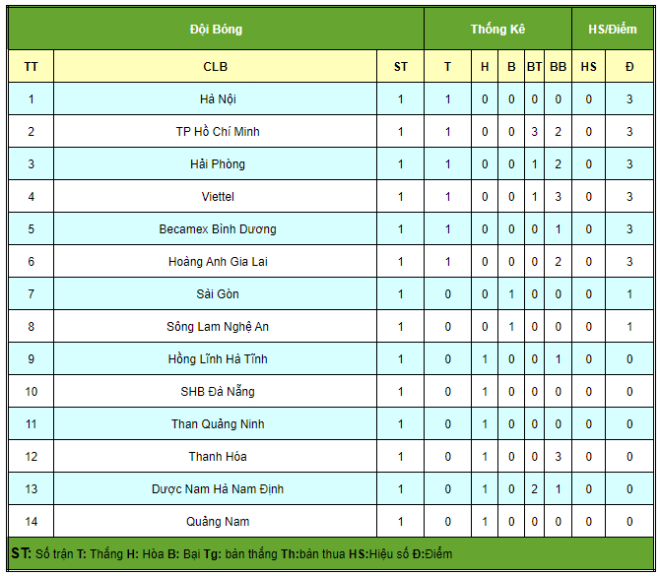Select Hoàng Anh Gia Lai club name
The image size is (660, 576).
[217, 261]
